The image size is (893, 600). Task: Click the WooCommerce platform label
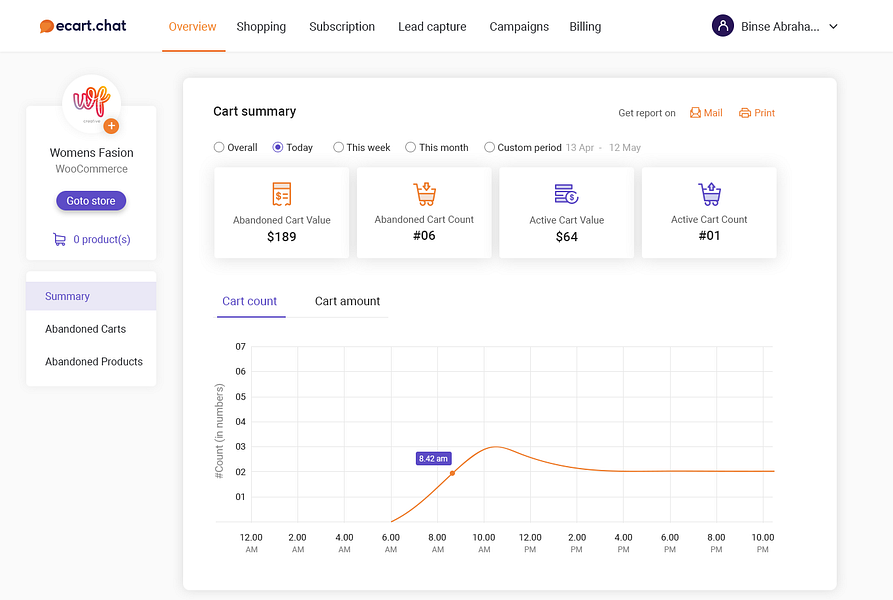[92, 169]
